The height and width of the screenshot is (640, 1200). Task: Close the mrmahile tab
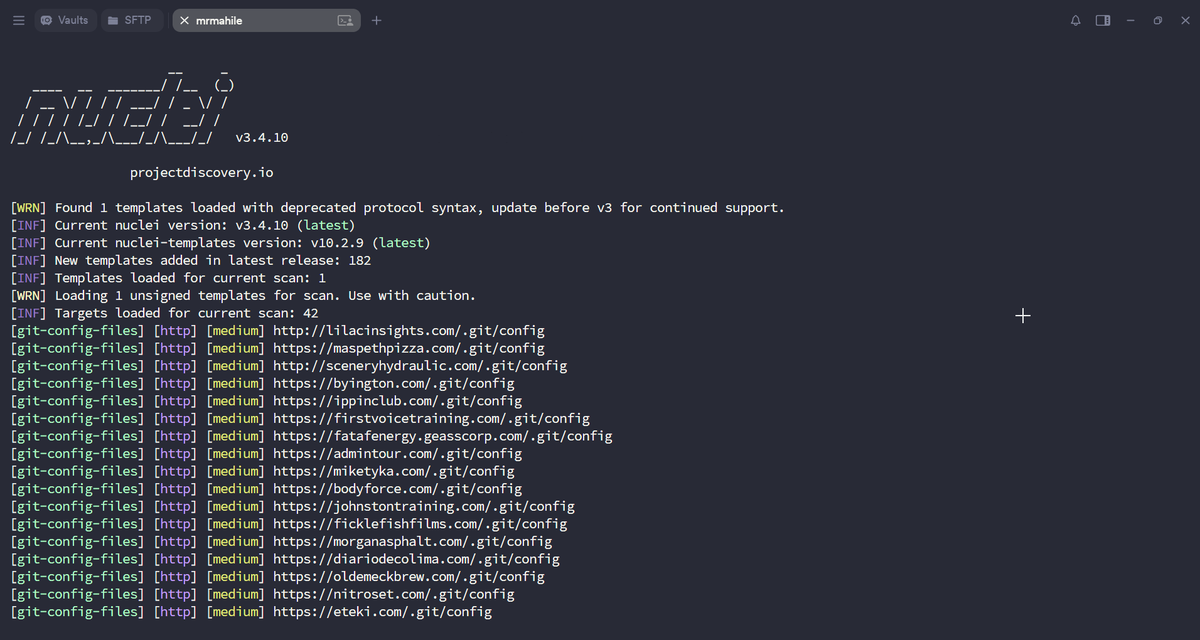point(184,20)
